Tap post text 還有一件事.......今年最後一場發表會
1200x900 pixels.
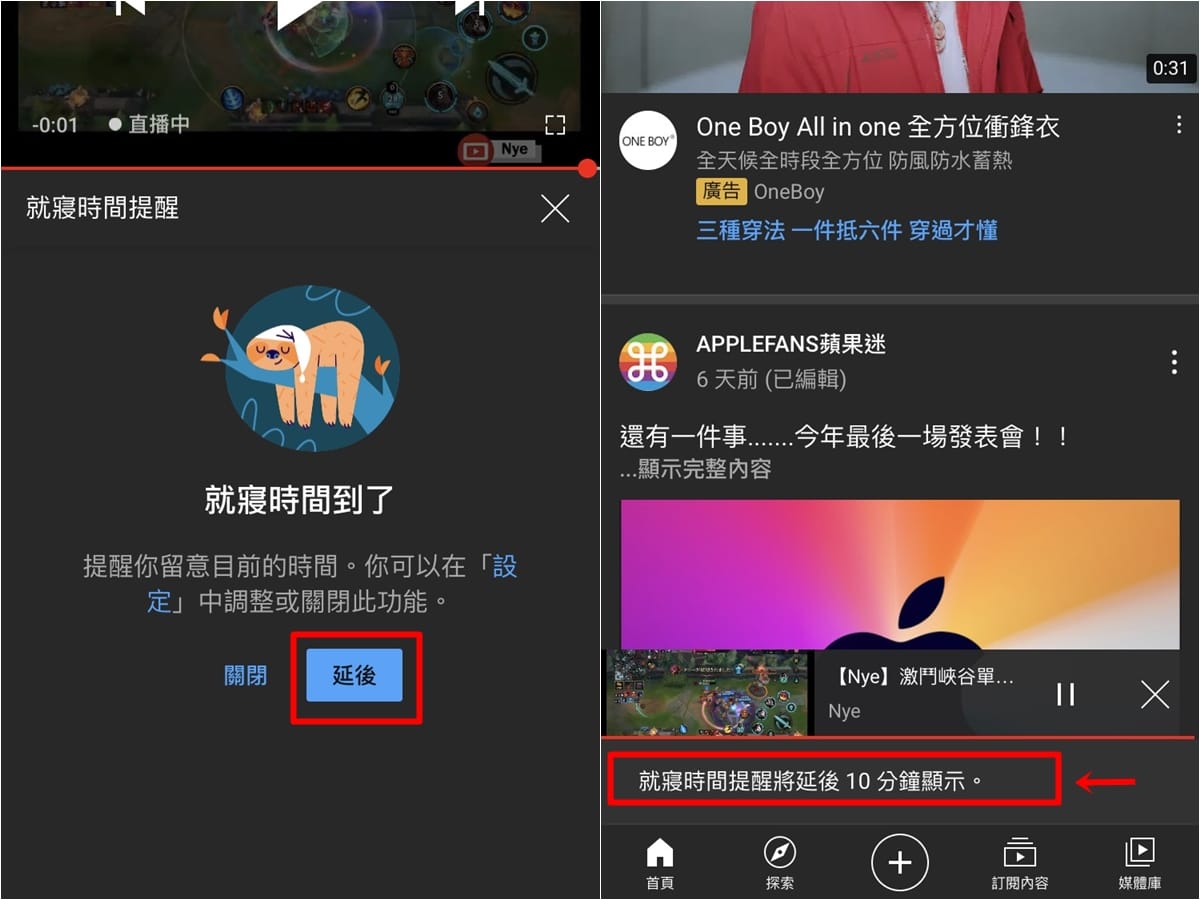(x=845, y=437)
